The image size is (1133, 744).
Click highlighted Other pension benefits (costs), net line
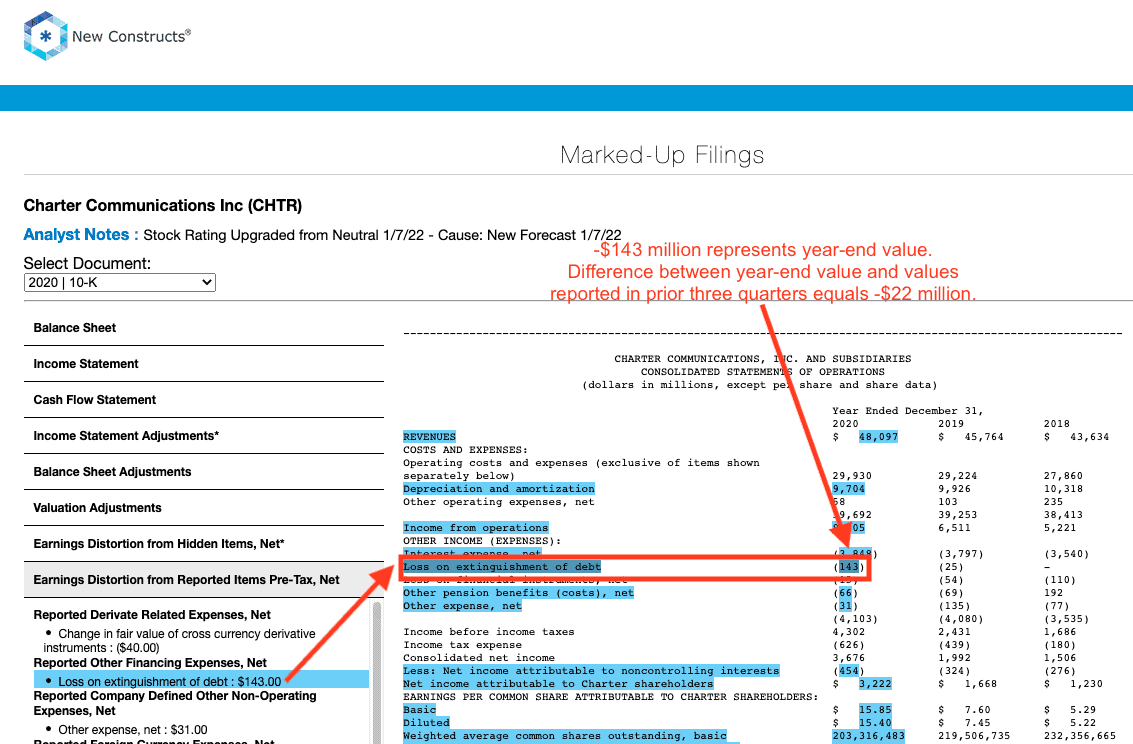click(x=518, y=593)
